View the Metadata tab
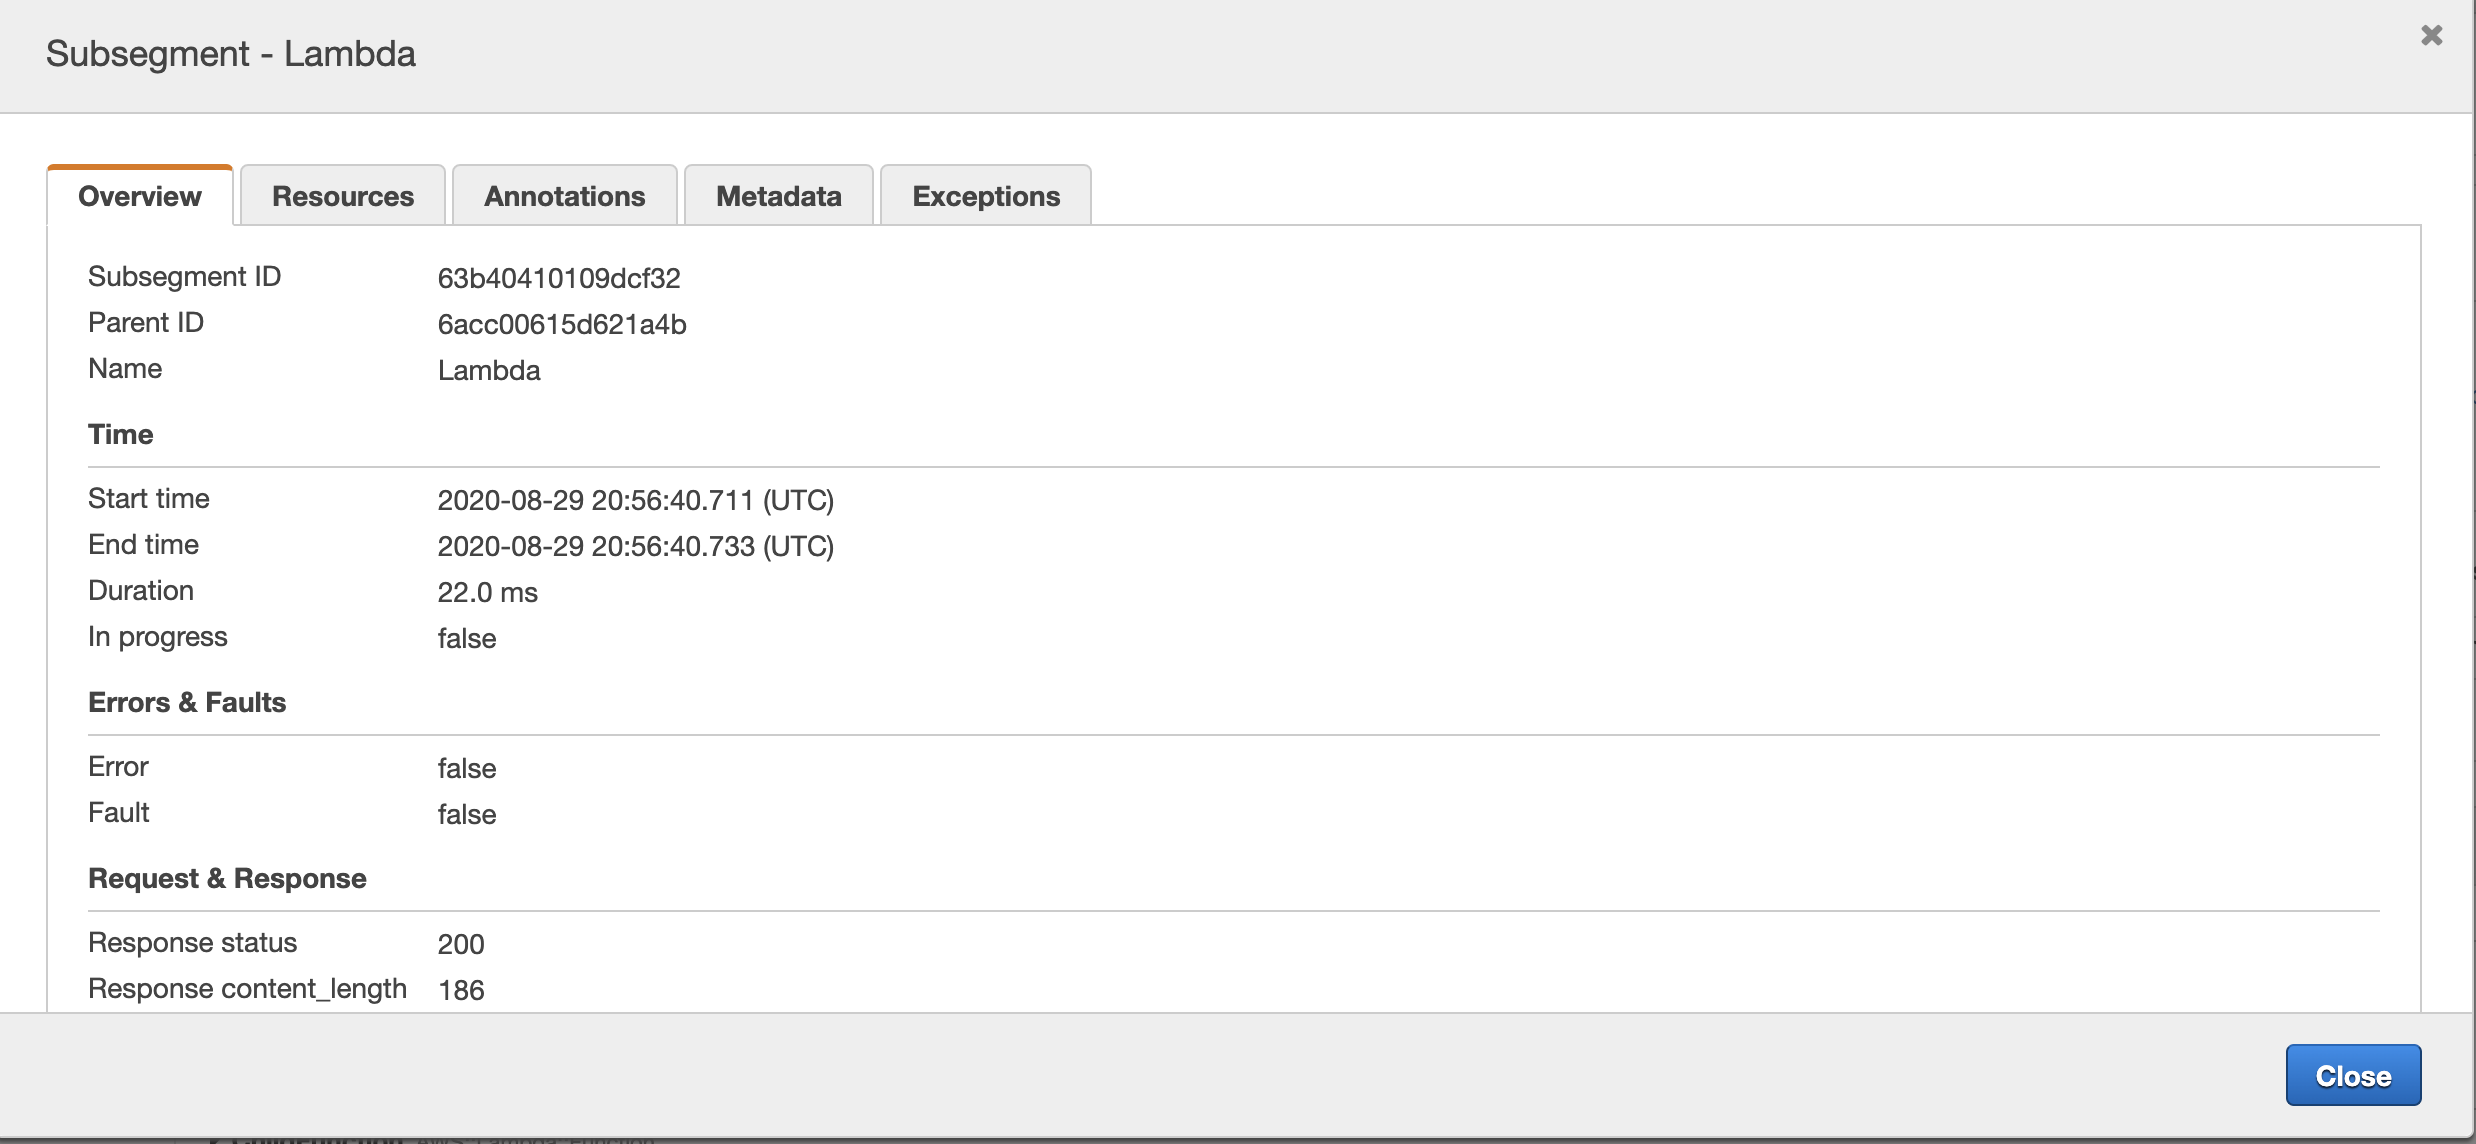This screenshot has width=2476, height=1144. (777, 196)
